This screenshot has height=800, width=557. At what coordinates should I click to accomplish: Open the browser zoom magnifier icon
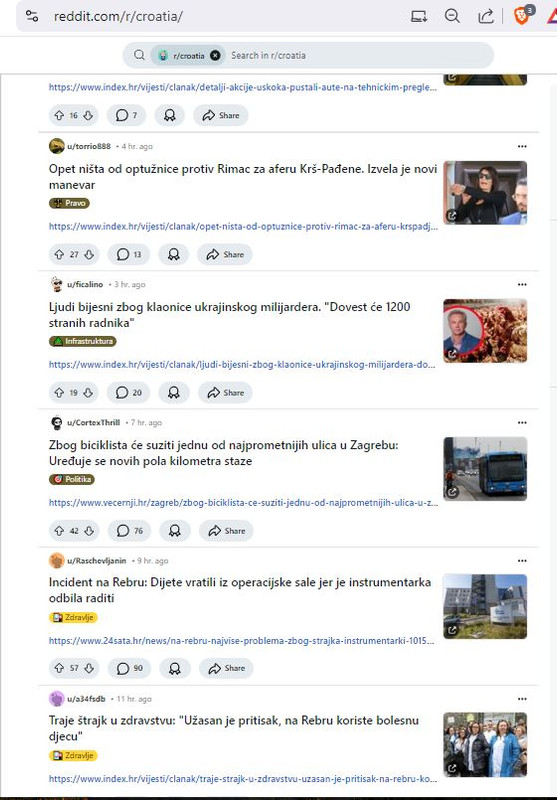click(x=452, y=16)
